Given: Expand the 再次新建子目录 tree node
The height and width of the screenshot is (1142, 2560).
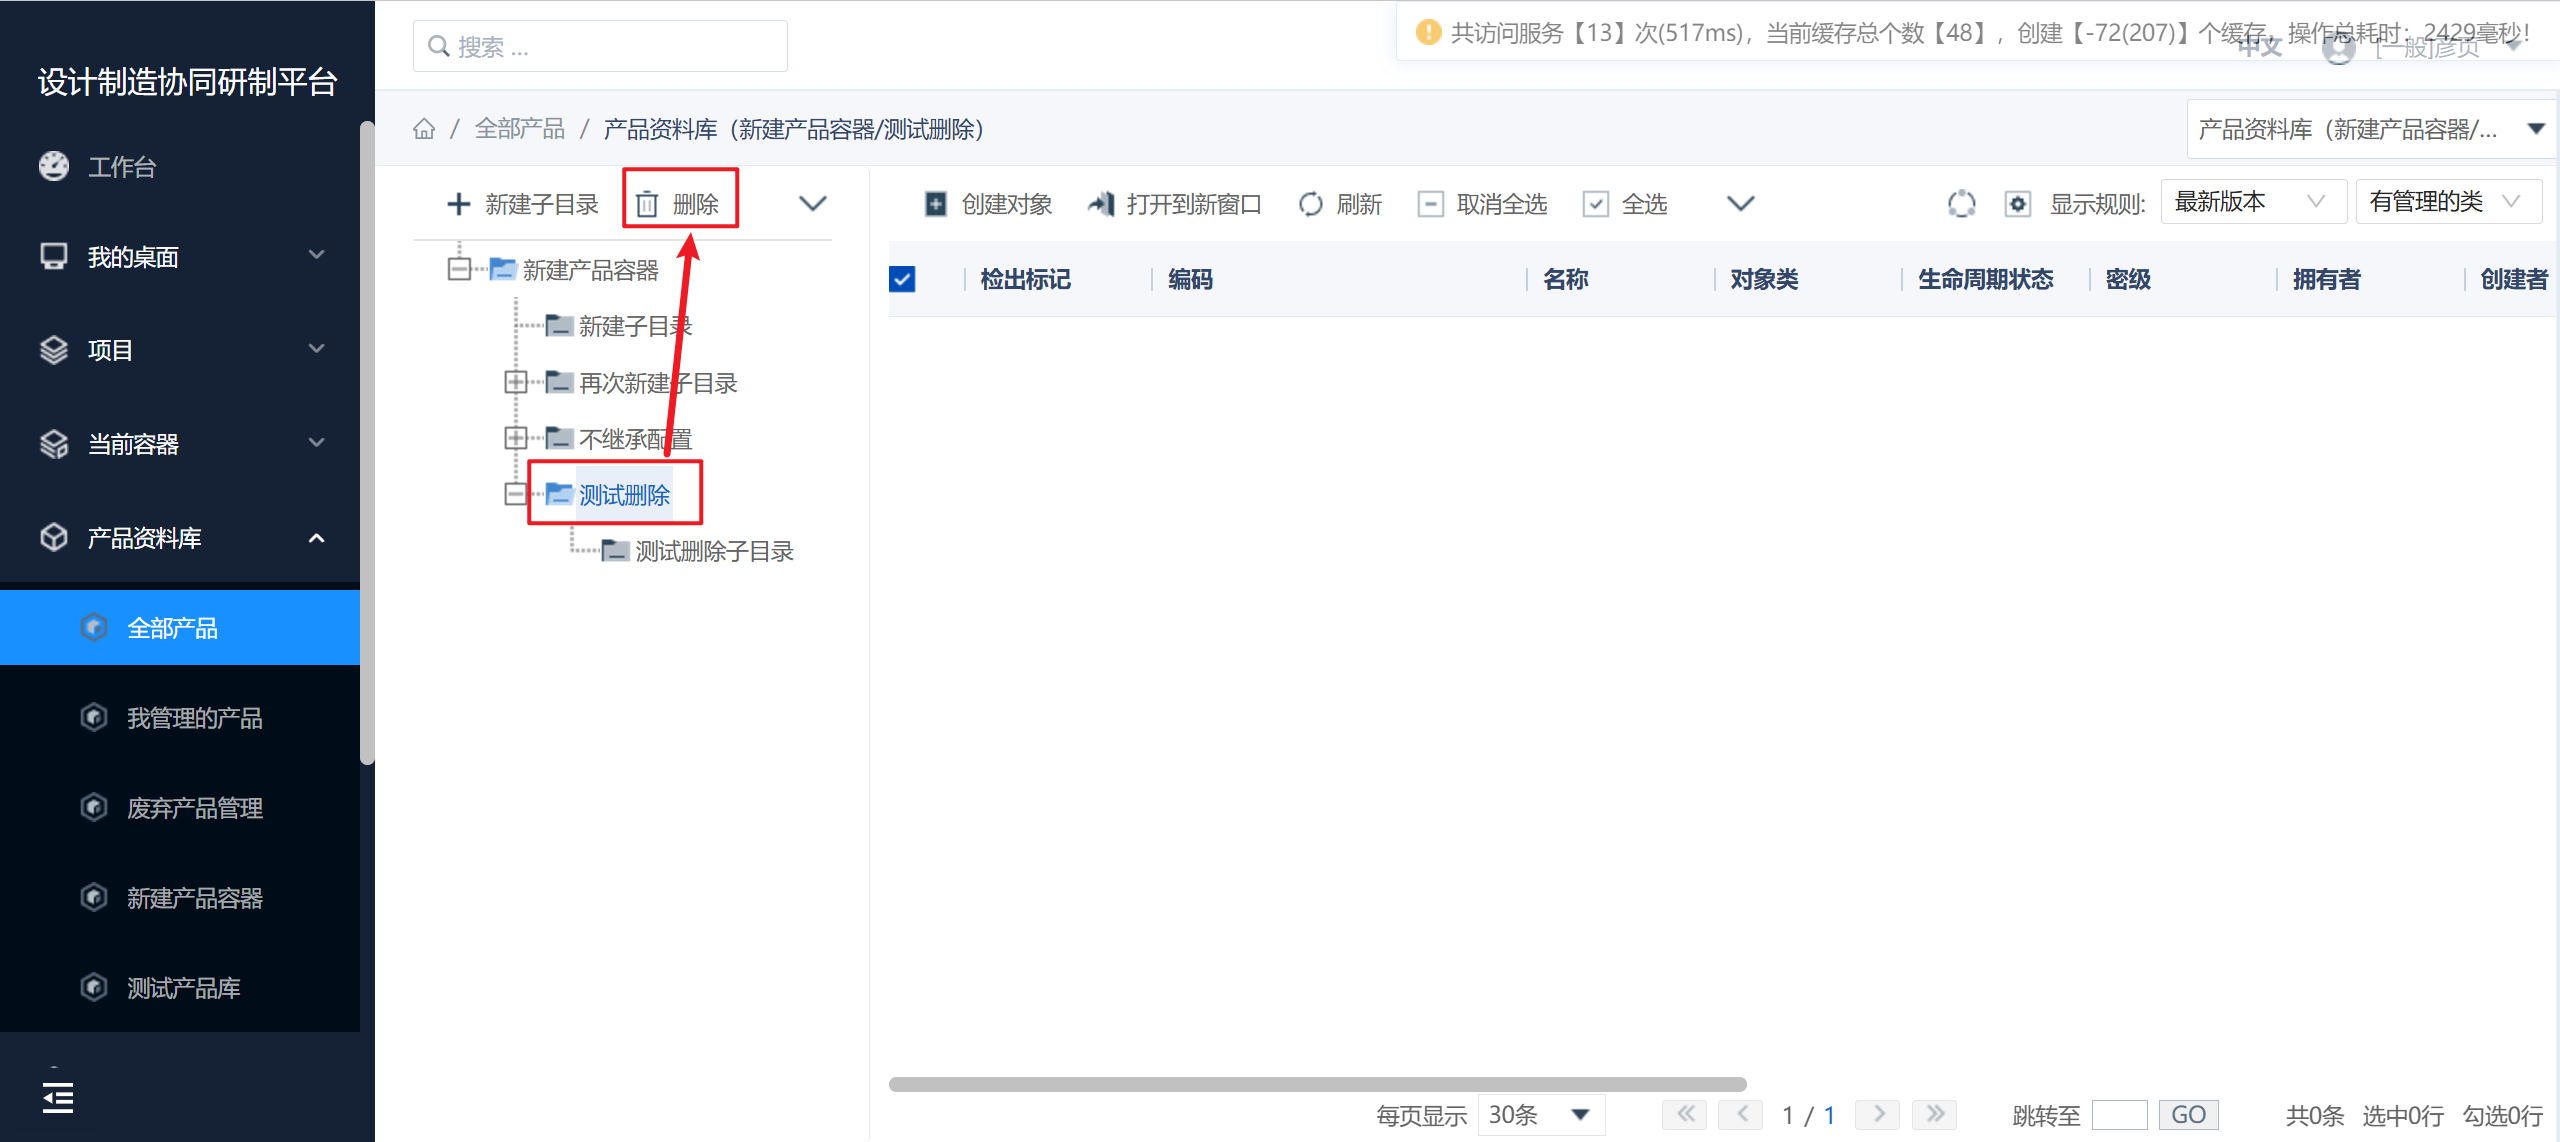Looking at the screenshot, I should (x=516, y=382).
